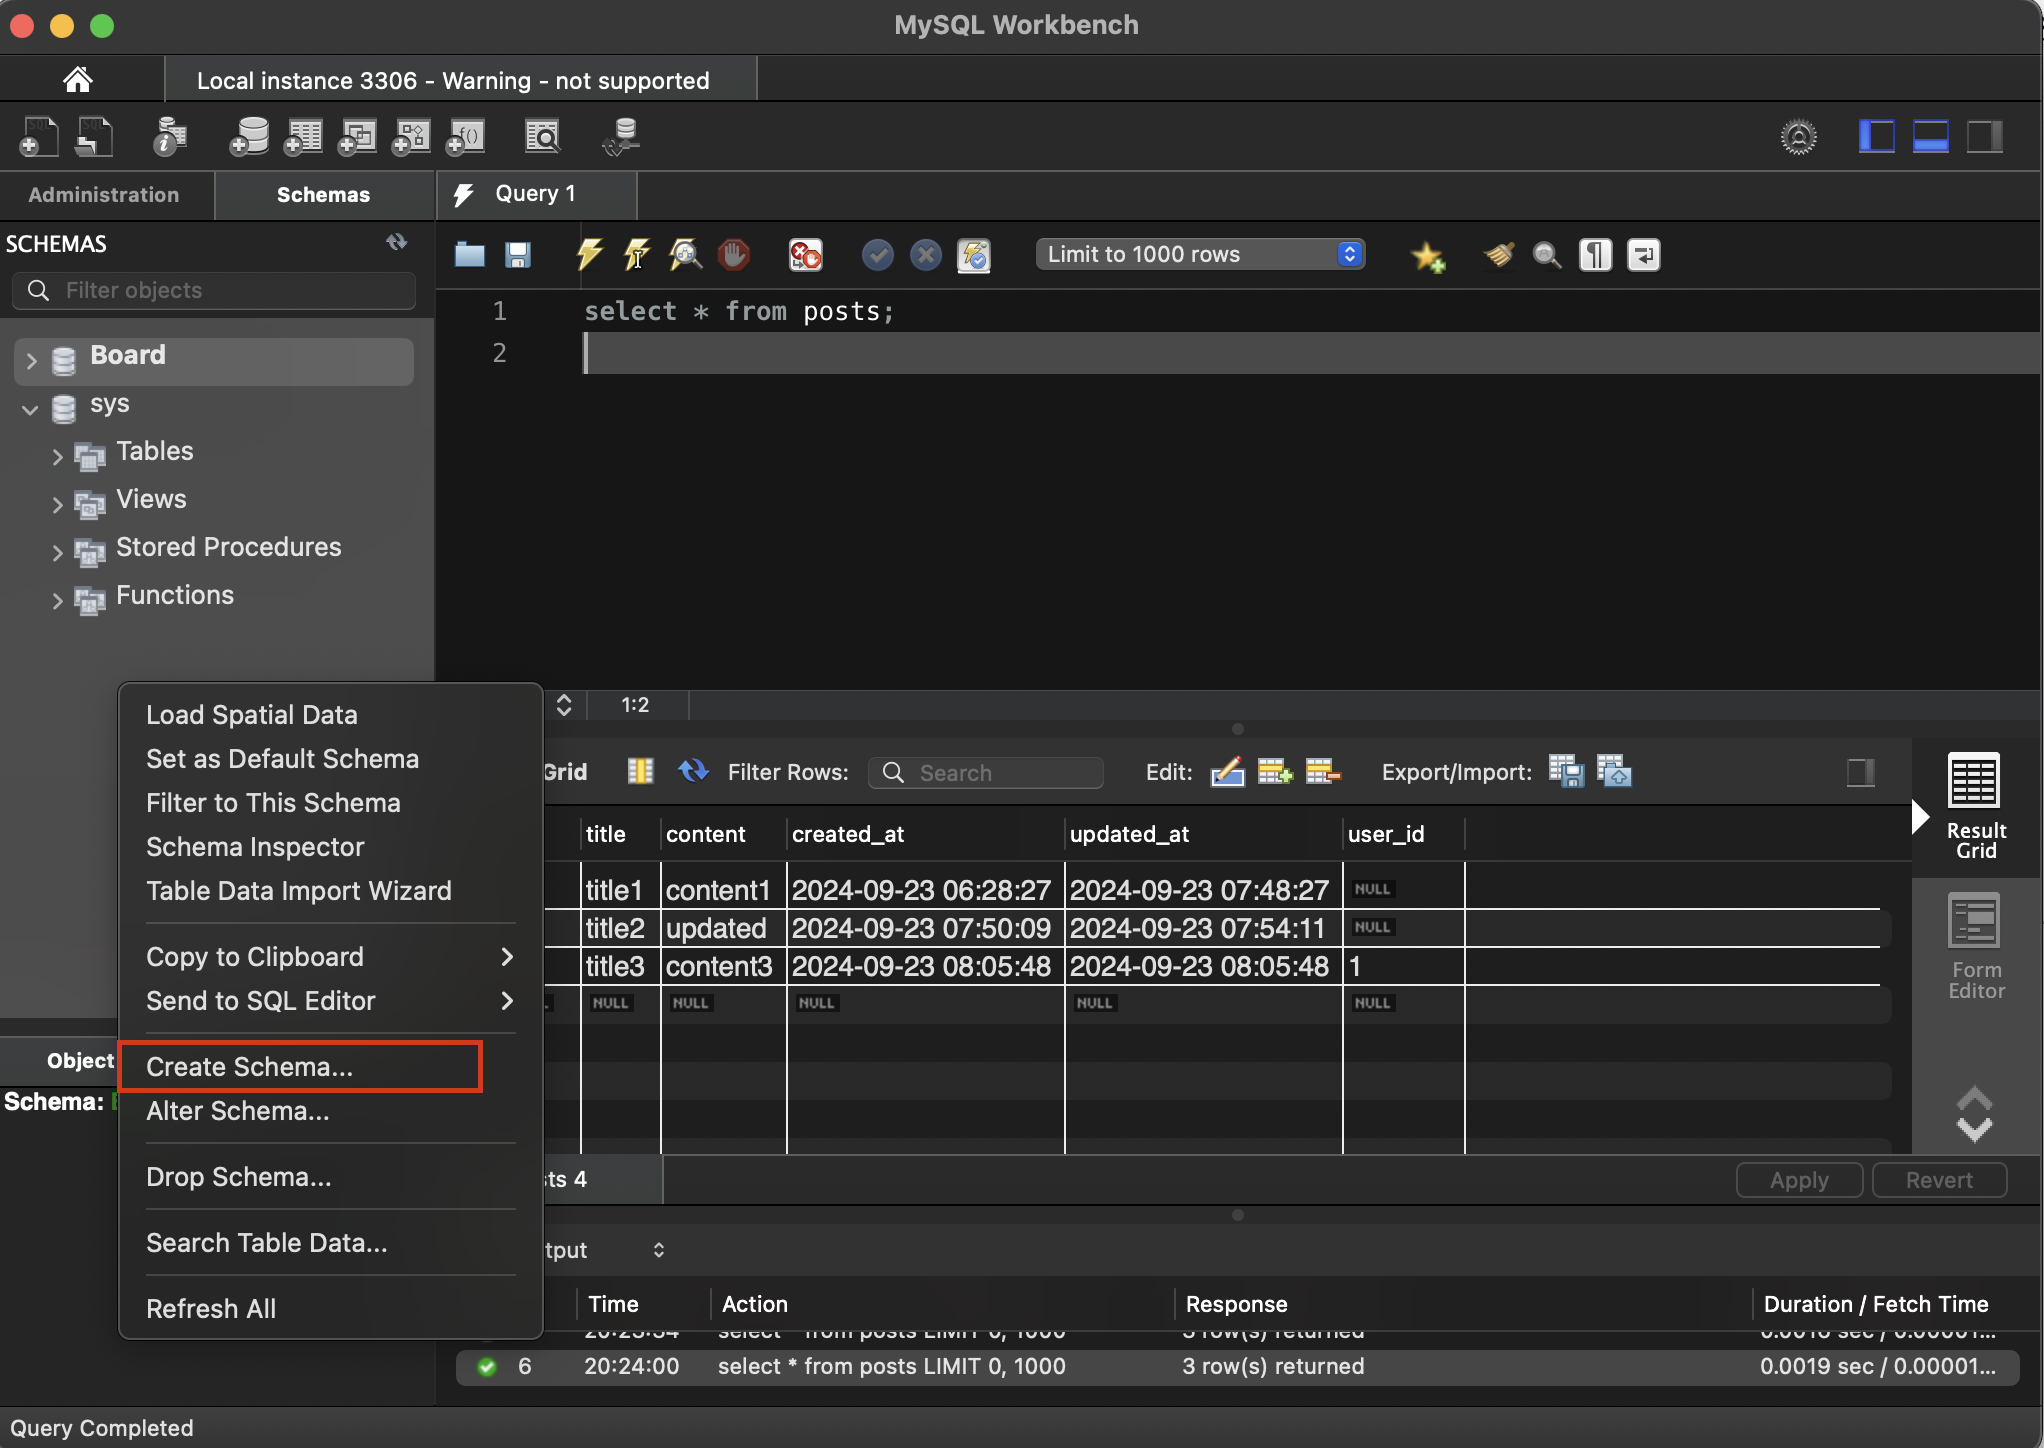Select Create Schema... from context menu

point(249,1067)
